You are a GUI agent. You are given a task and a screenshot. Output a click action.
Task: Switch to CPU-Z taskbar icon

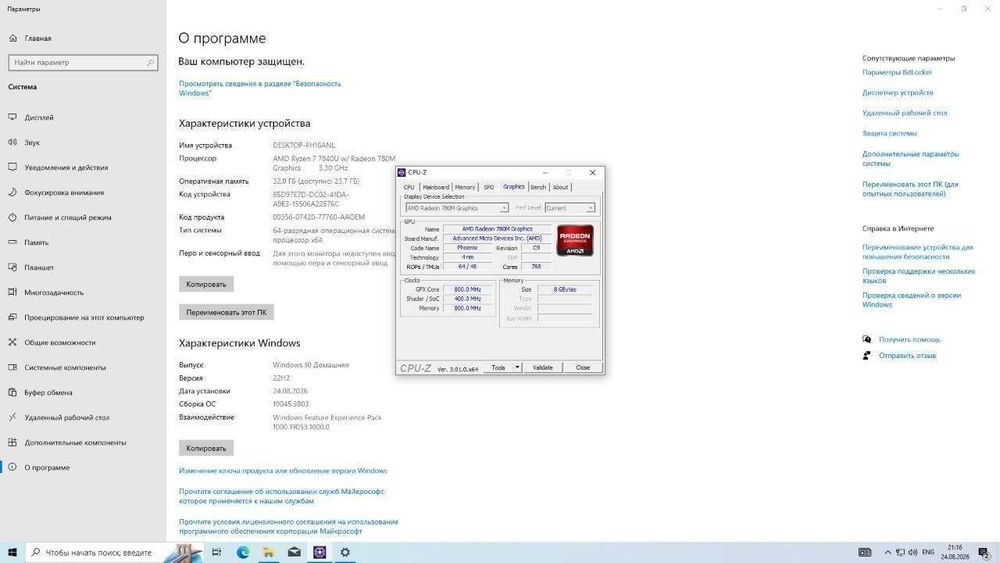coord(320,552)
